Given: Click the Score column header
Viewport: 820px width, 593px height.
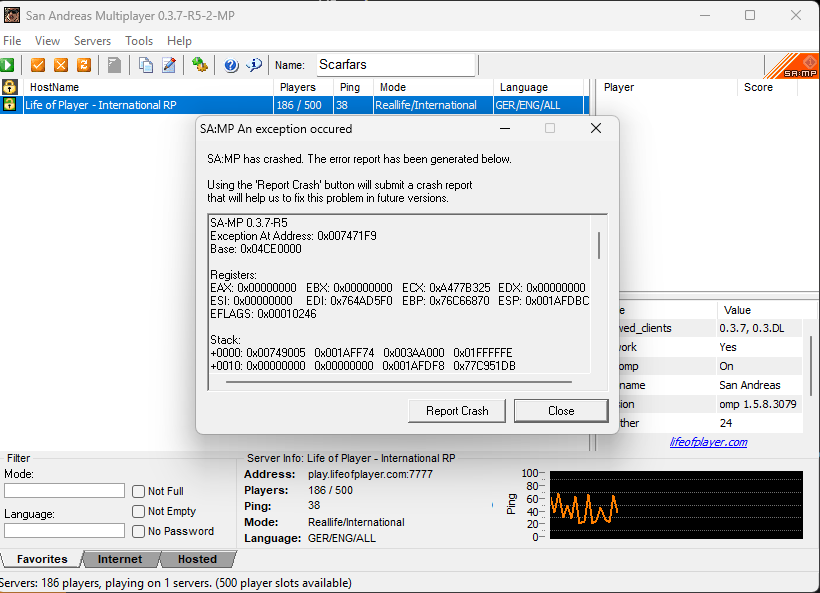Looking at the screenshot, I should click(x=768, y=87).
